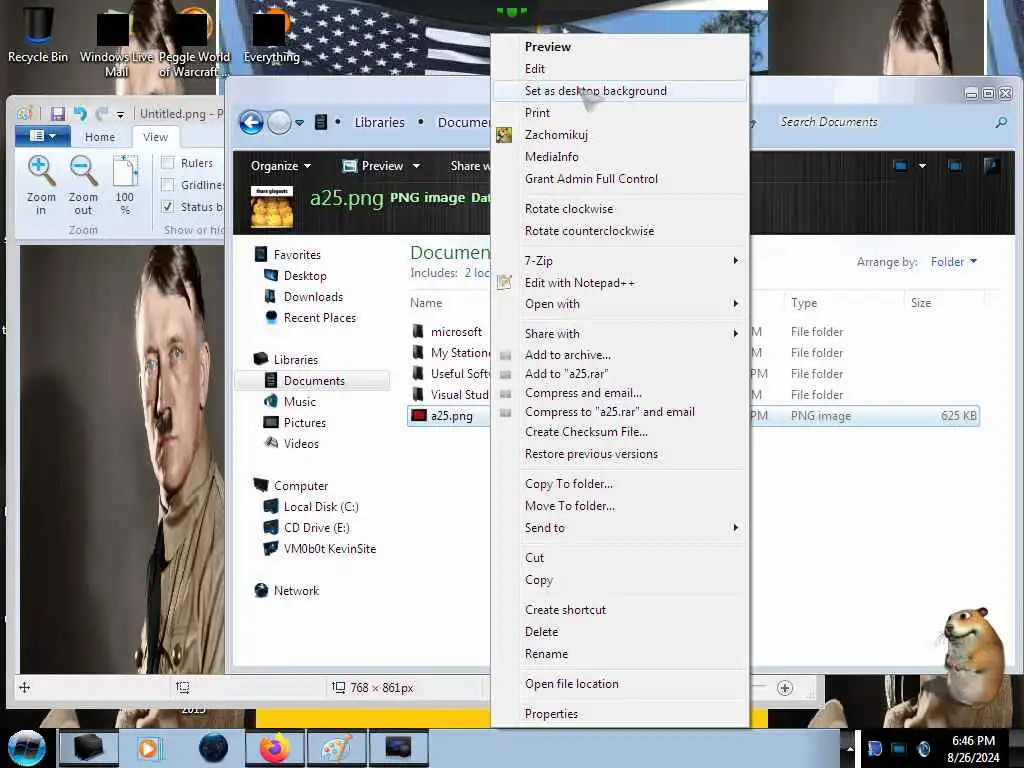Select Documents library in navigation pane
Screen dimensions: 1024x768
click(x=314, y=380)
